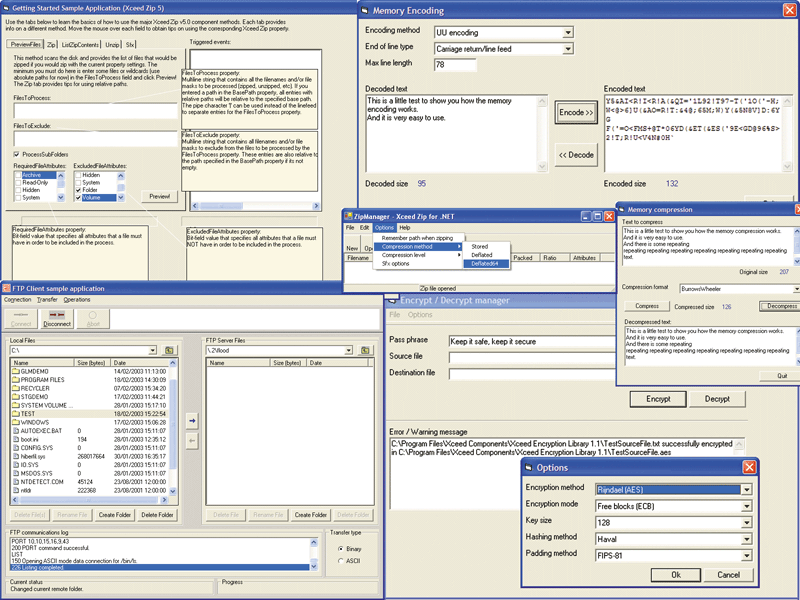This screenshot has width=800, height=600.
Task: Click the Encode >> button
Action: click(x=576, y=112)
